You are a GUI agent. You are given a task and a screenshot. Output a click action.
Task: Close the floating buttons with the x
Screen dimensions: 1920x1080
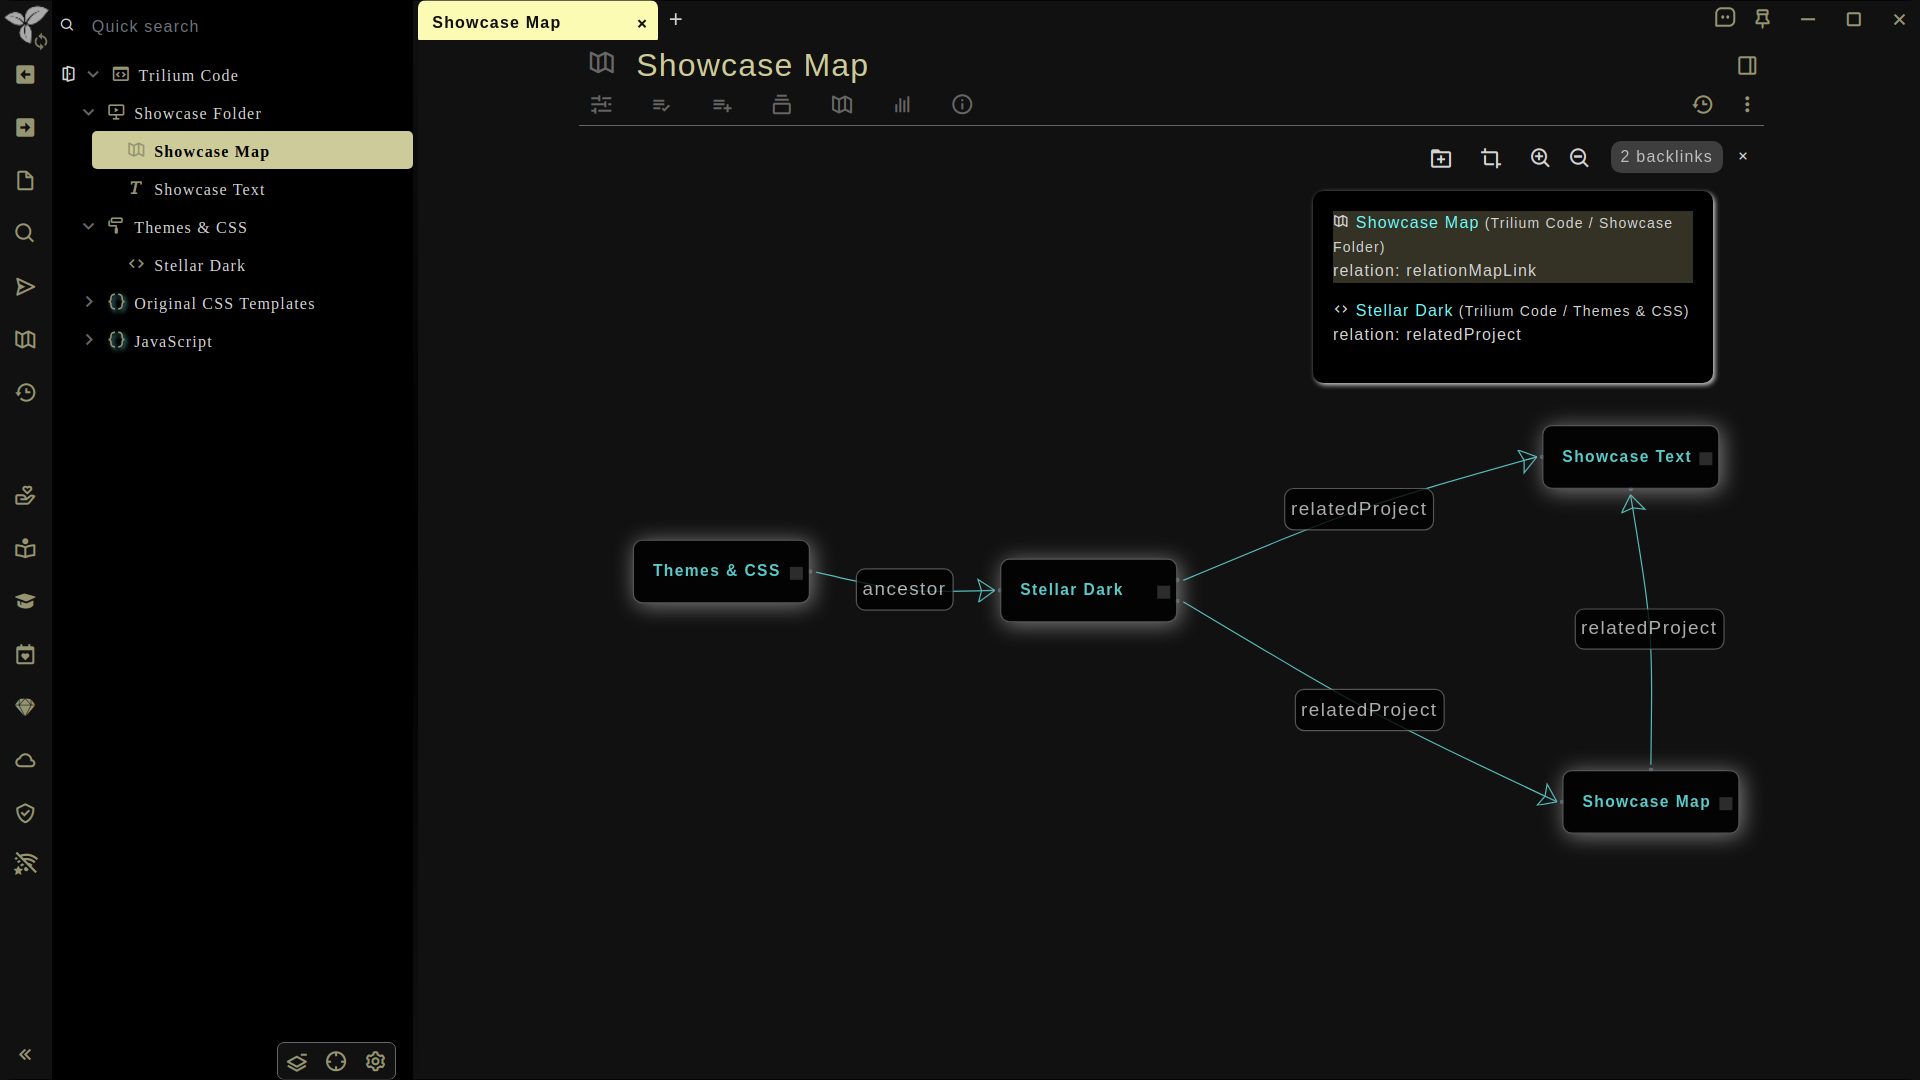click(x=1743, y=156)
